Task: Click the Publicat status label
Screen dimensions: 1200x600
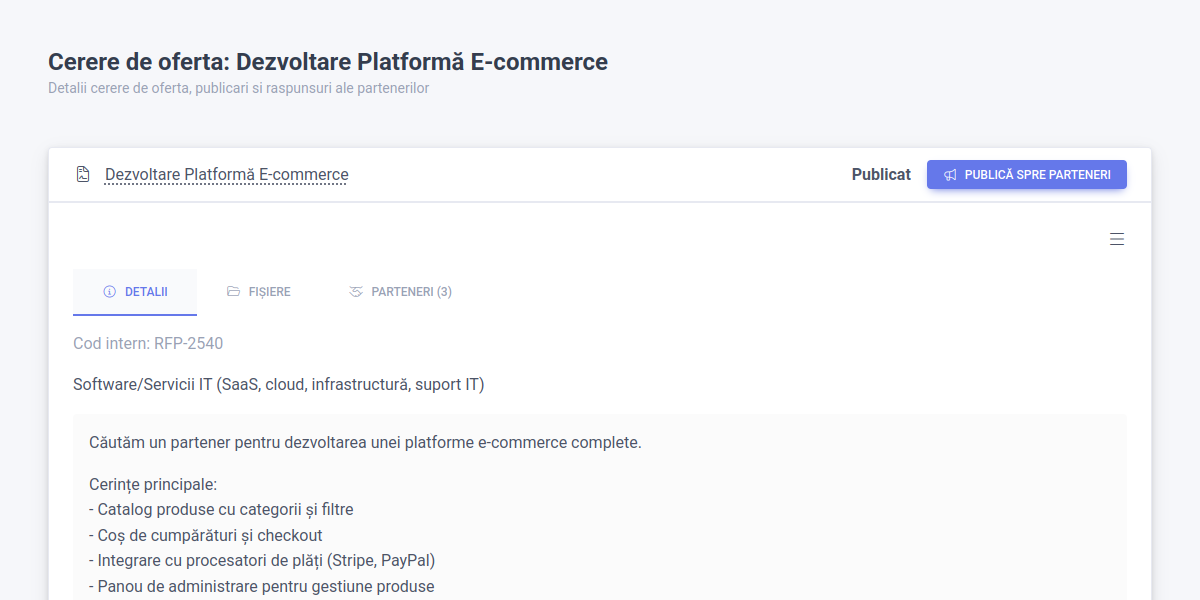Action: coord(881,174)
